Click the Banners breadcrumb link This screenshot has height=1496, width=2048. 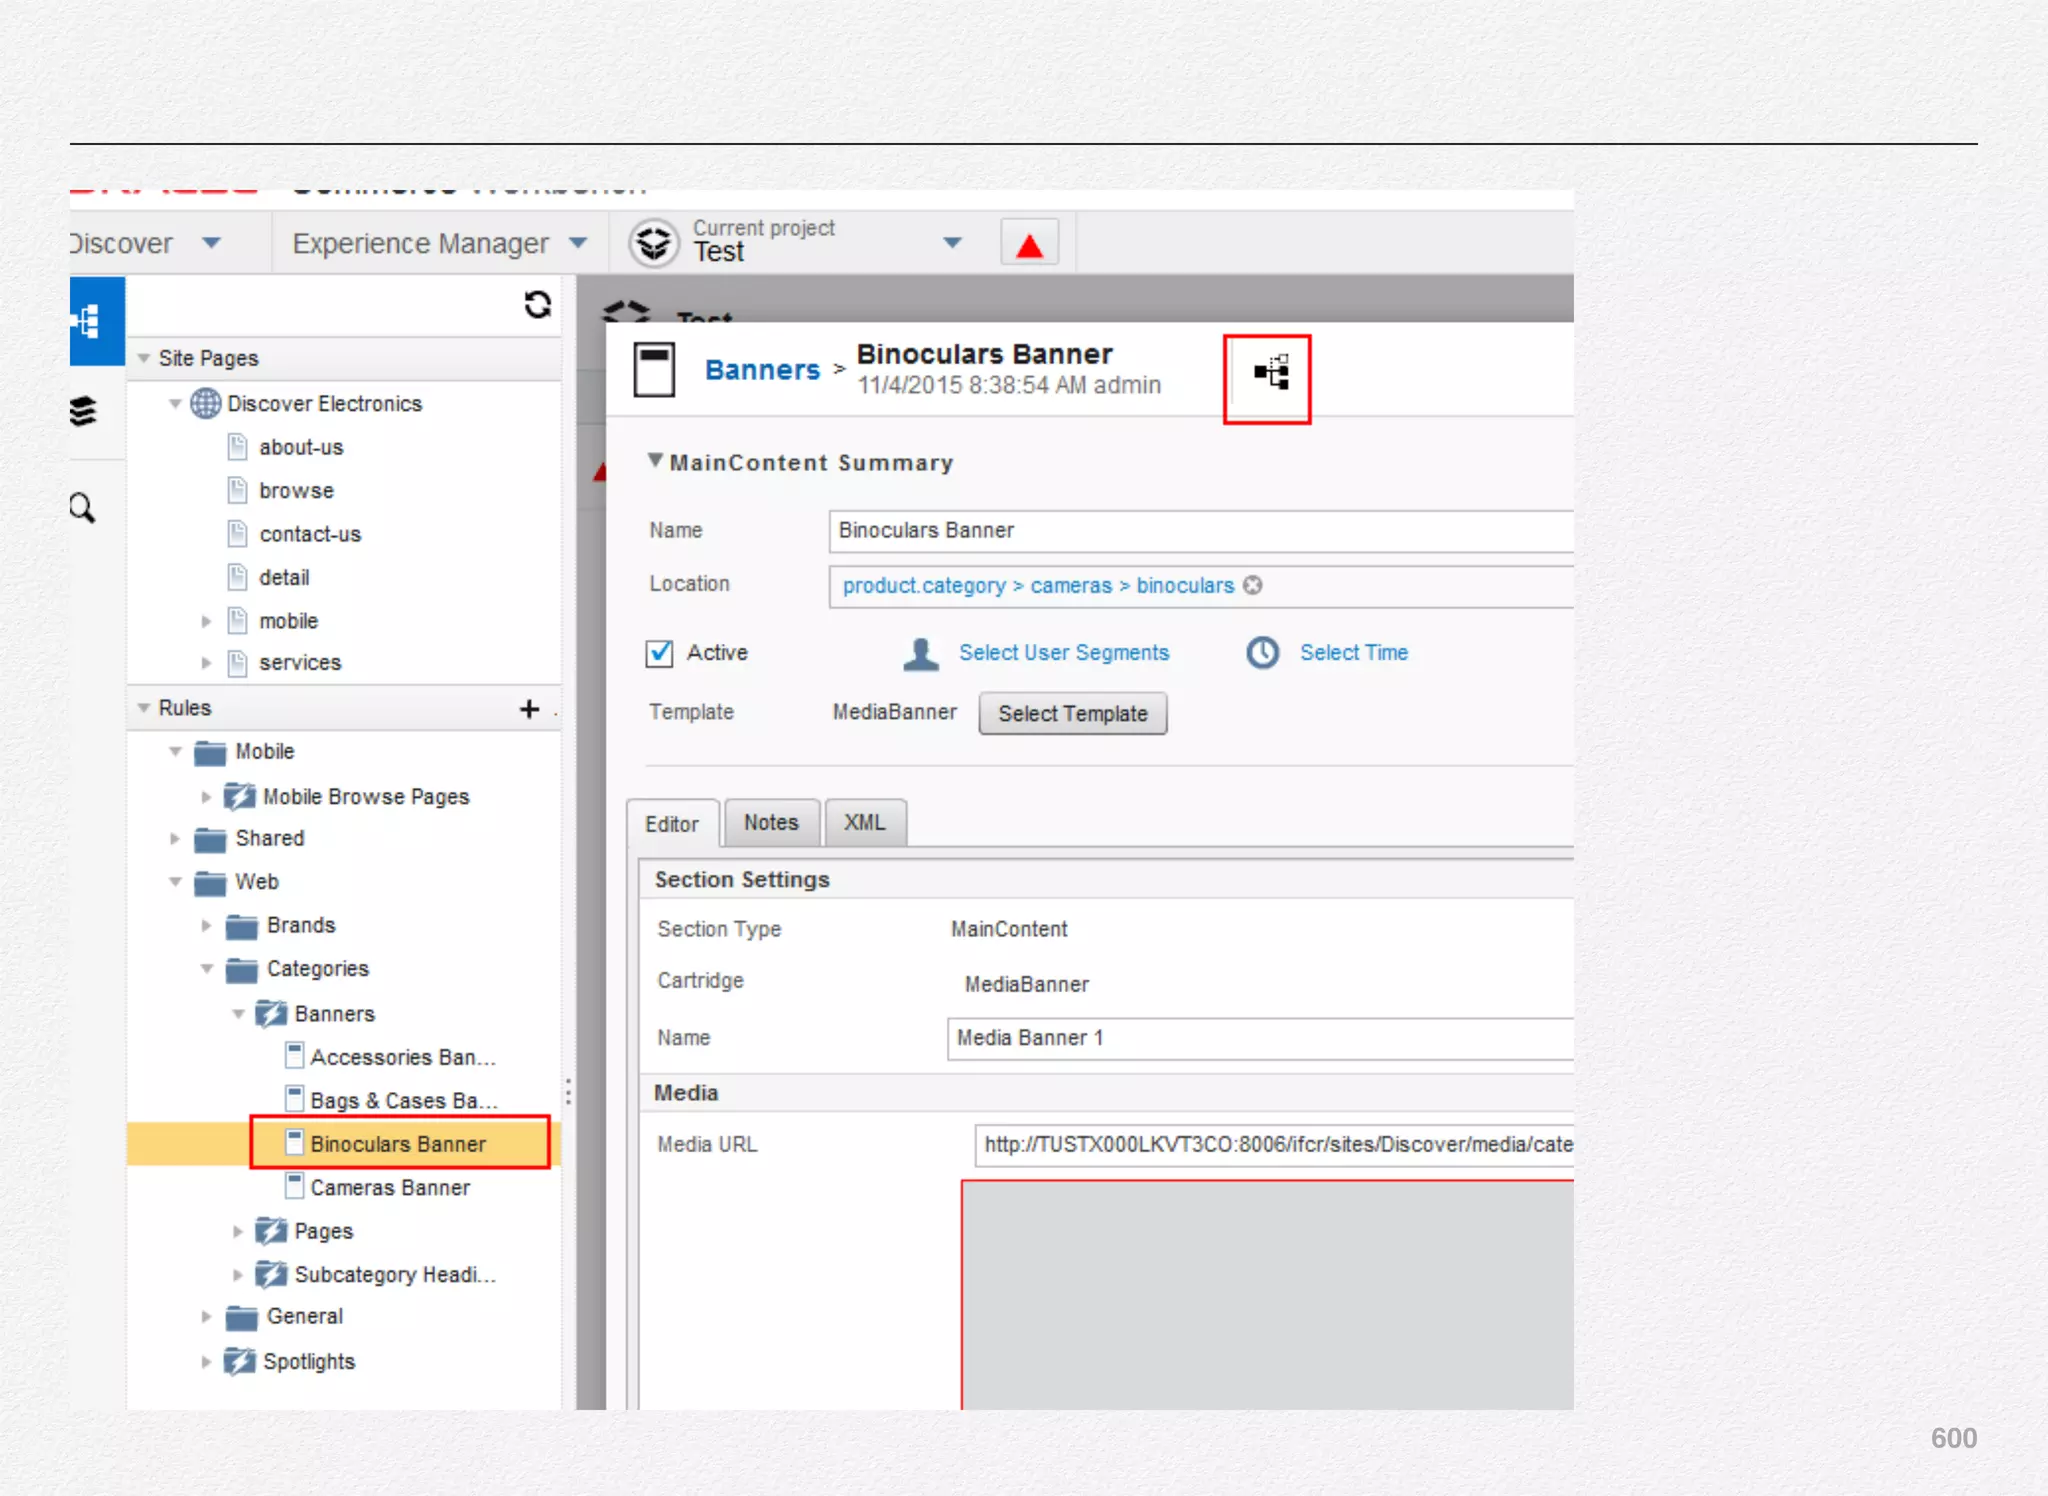point(762,370)
